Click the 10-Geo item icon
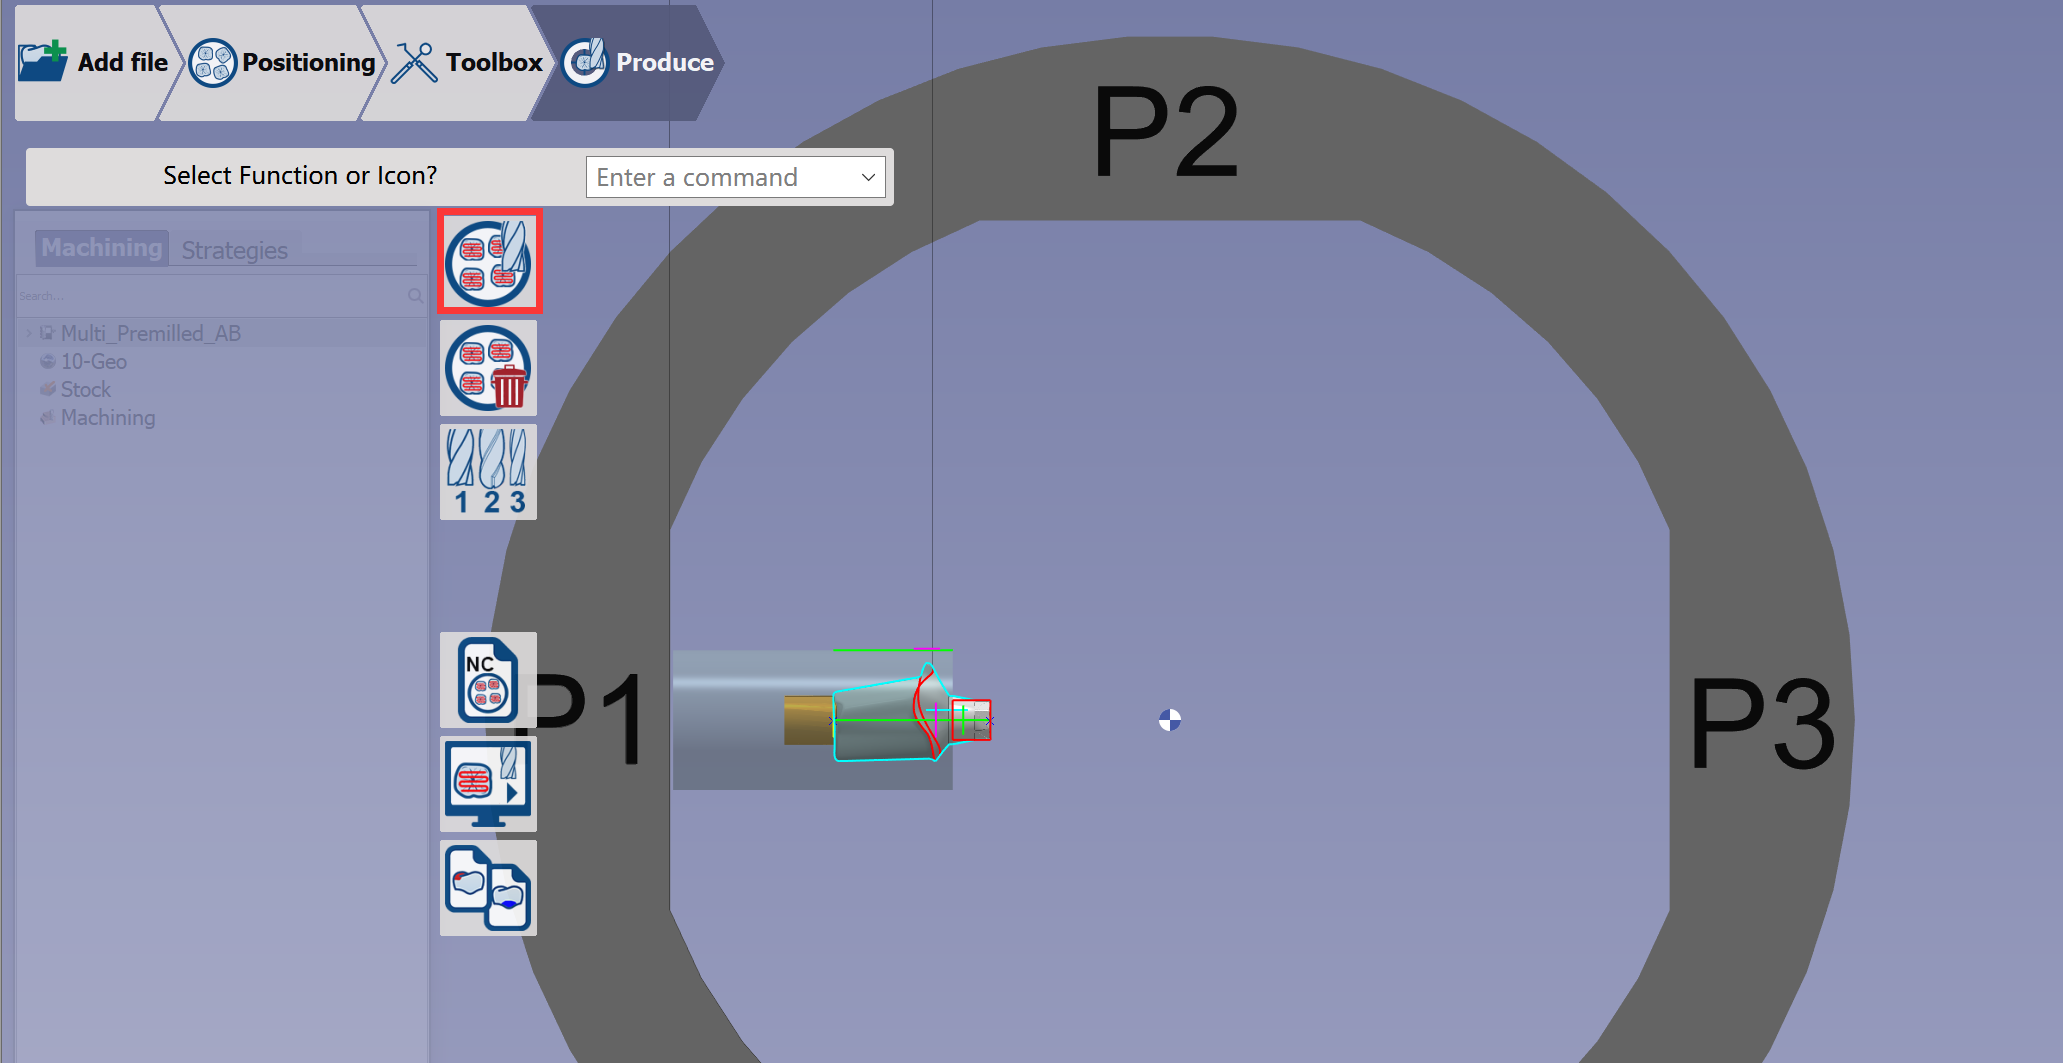The image size is (2063, 1063). pos(47,361)
